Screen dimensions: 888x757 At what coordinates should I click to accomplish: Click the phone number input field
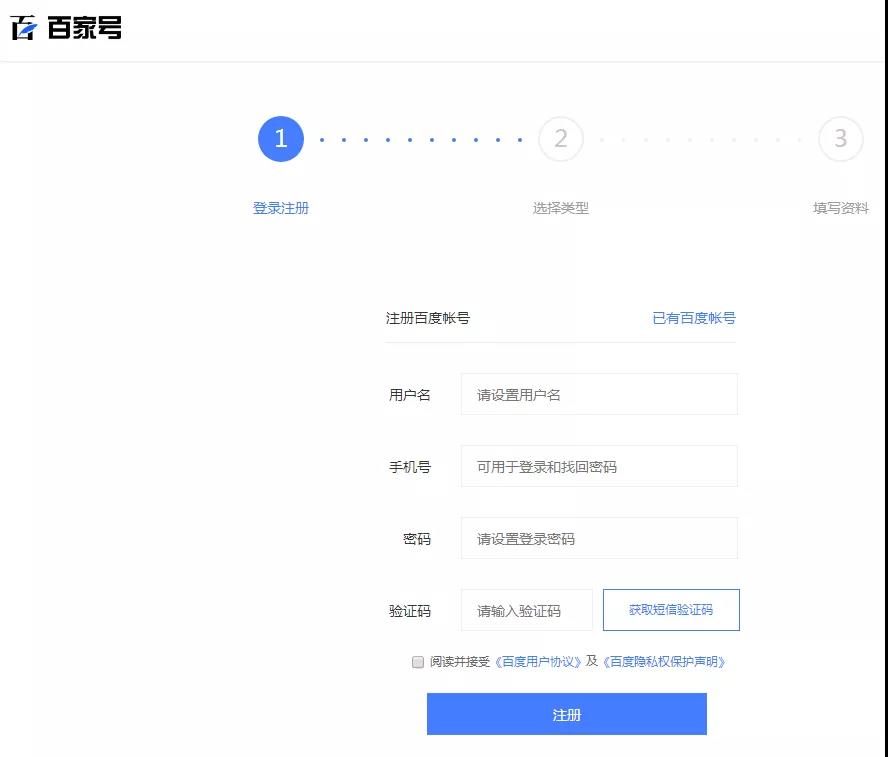coord(598,466)
